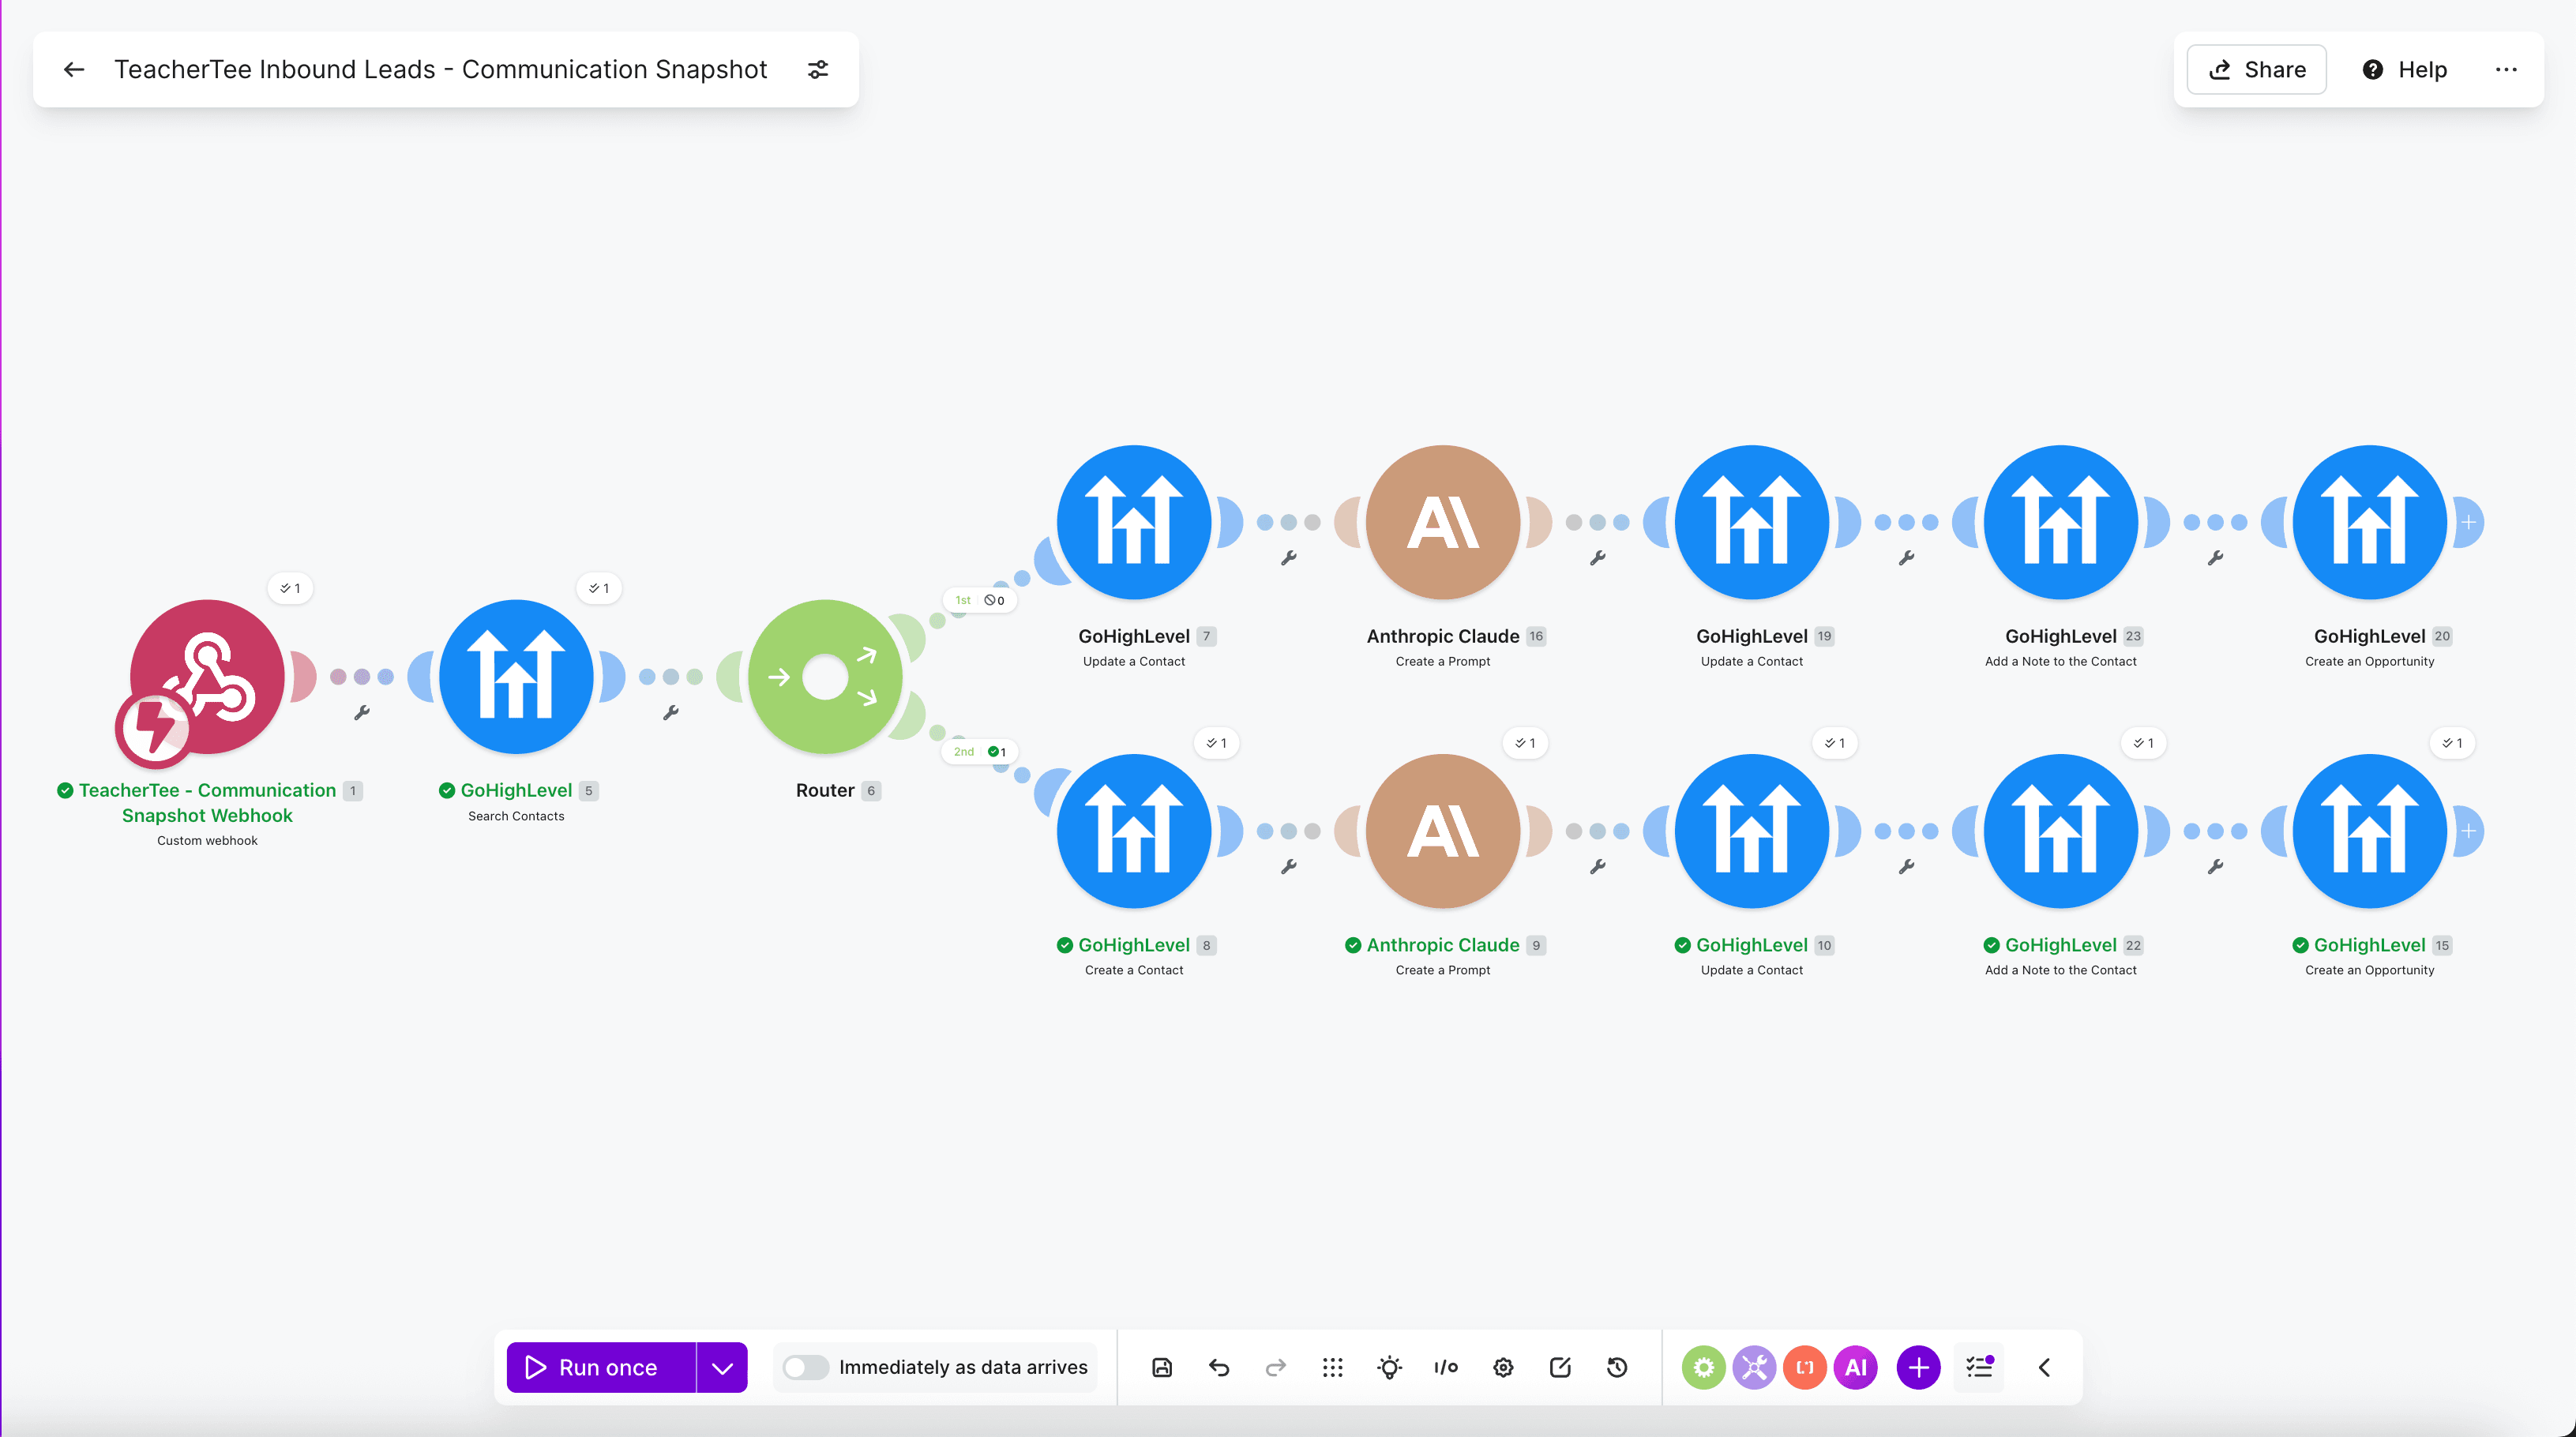2576x1437 pixels.
Task: Click the undo arrow icon
Action: (x=1218, y=1367)
